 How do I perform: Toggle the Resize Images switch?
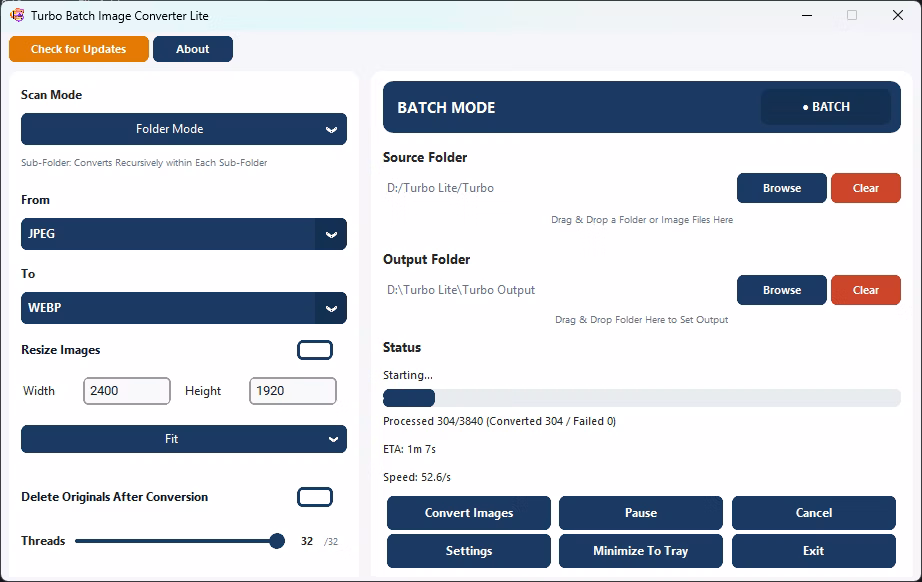[315, 350]
